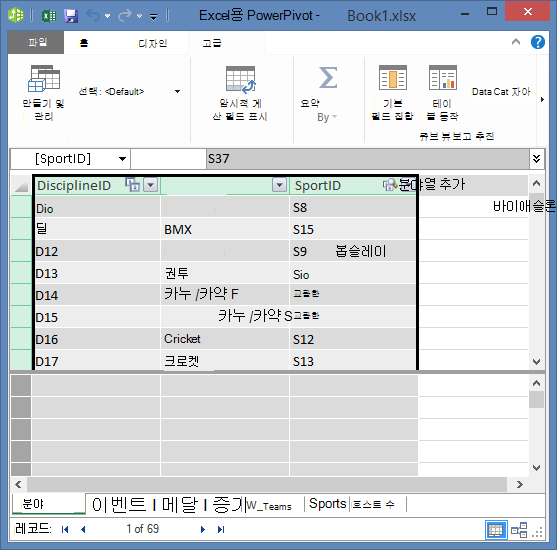This screenshot has width=557, height=550.
Task: Expand the ribbon overflow arrow
Action: coord(542,99)
